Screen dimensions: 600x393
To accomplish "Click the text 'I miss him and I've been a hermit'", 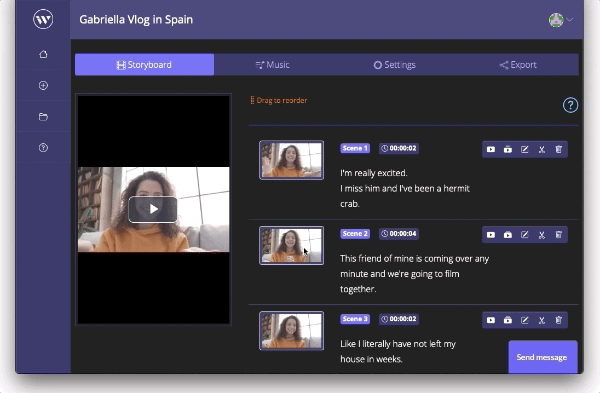I will [405, 188].
